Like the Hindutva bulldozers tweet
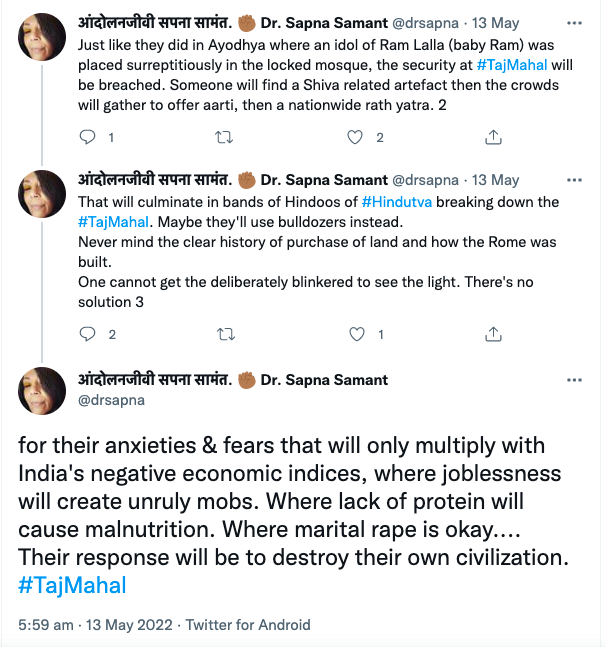 click(x=355, y=334)
